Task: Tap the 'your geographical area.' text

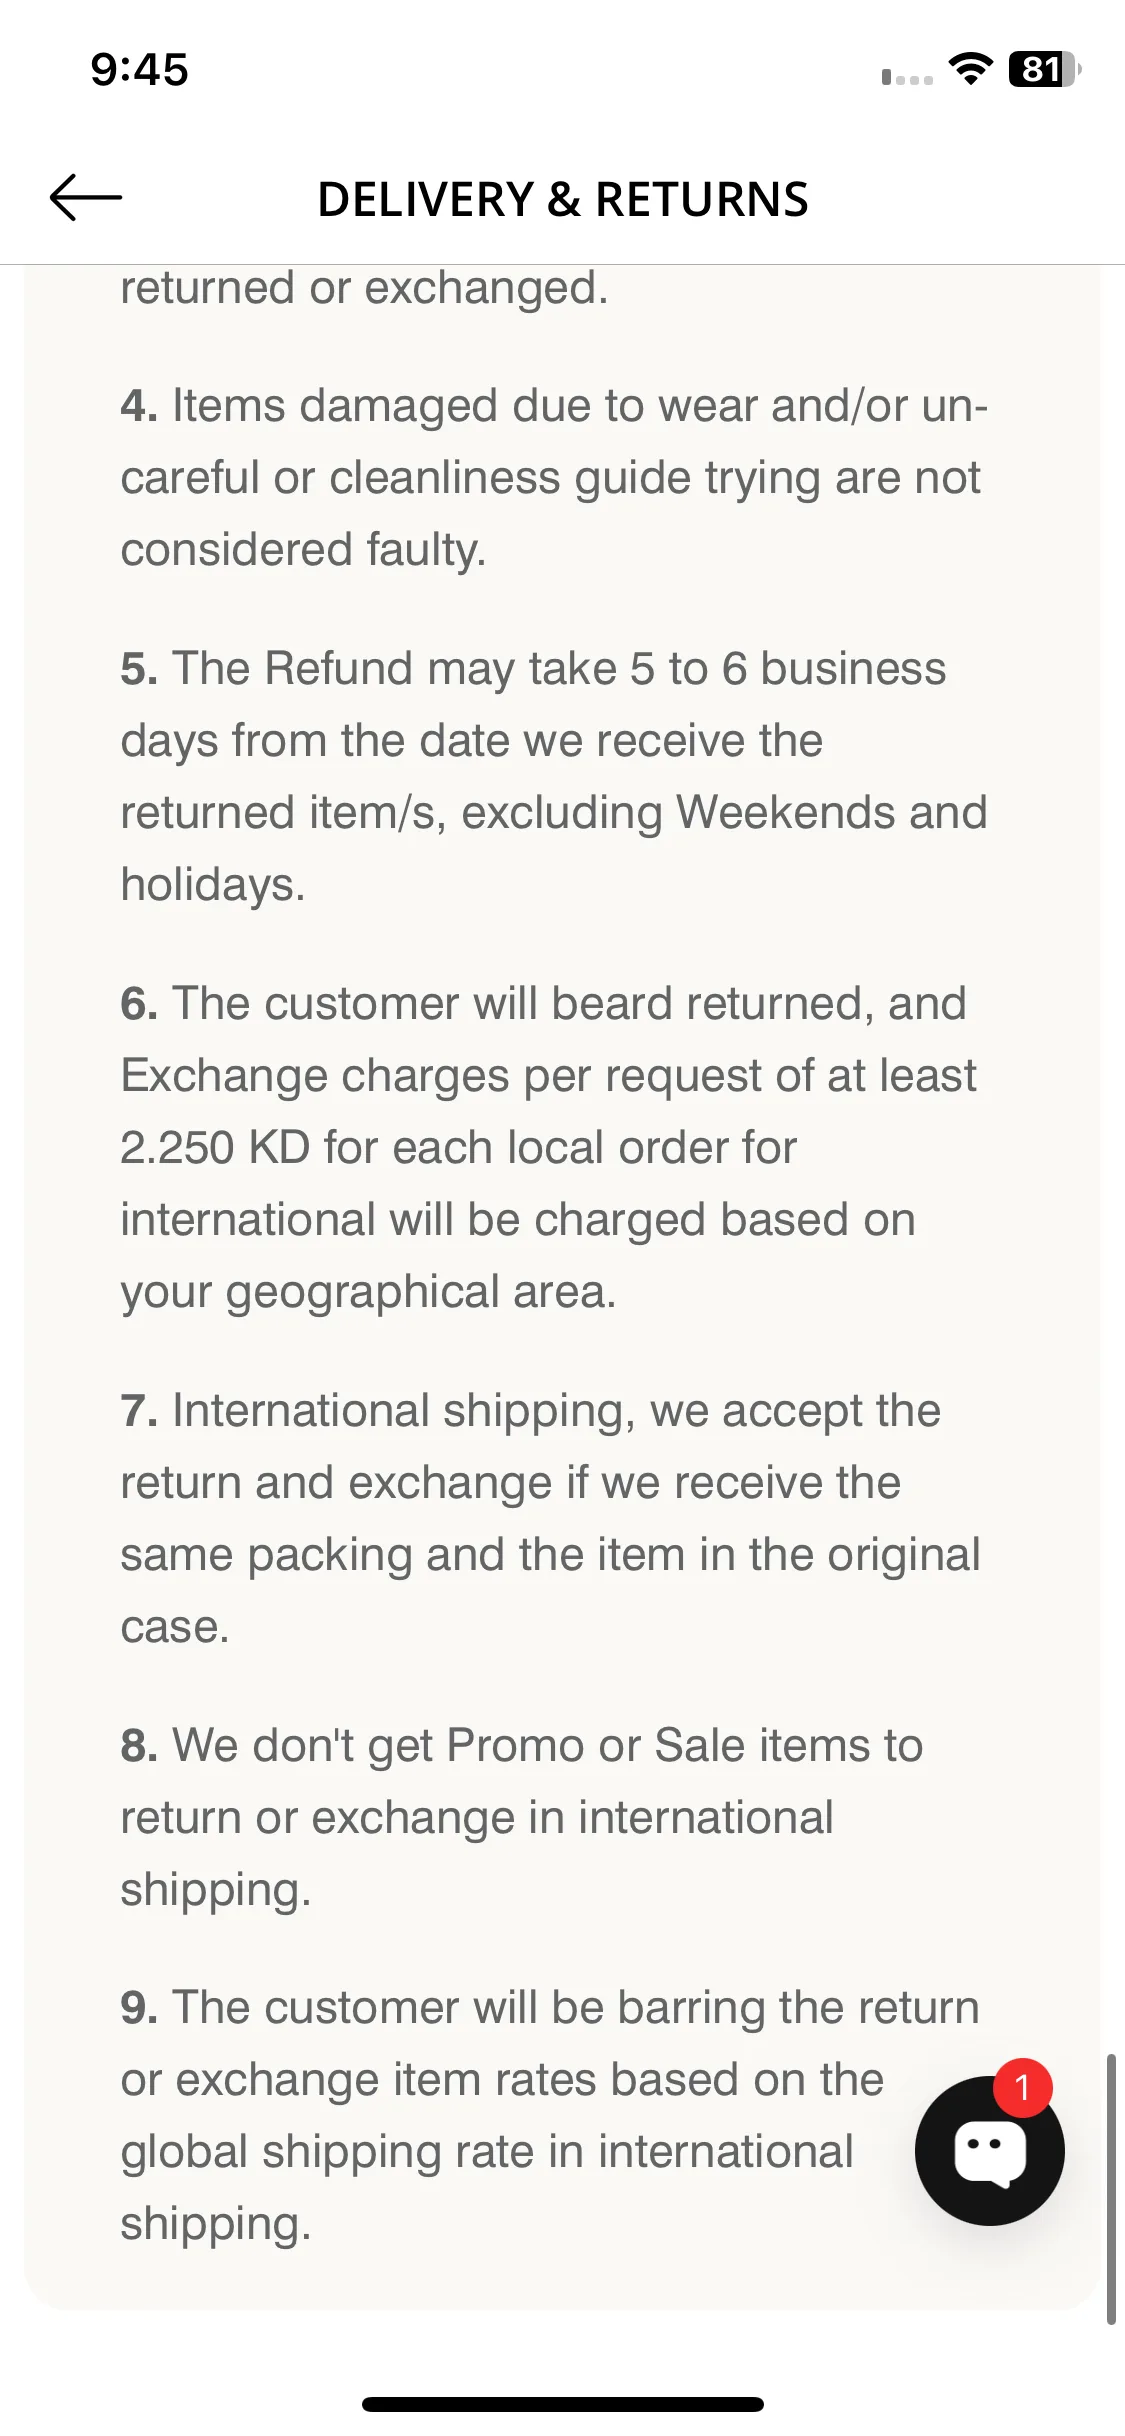Action: [368, 1292]
